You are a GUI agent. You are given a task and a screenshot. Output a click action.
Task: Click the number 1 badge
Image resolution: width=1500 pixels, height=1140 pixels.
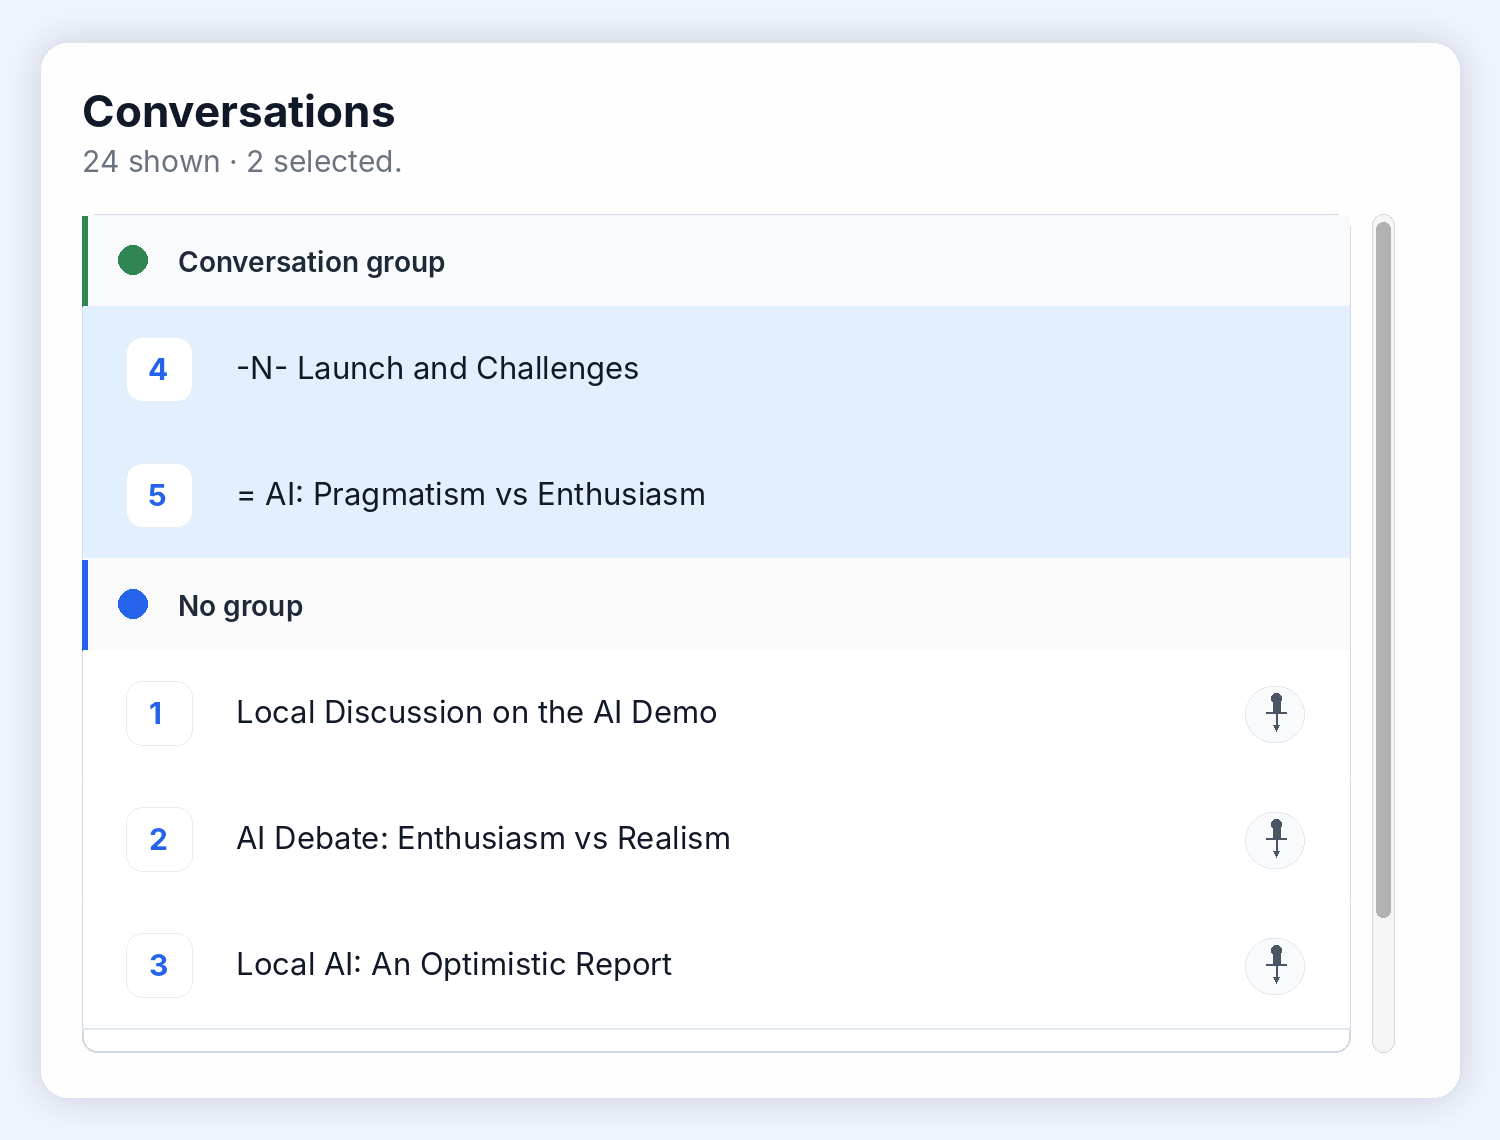tap(159, 713)
